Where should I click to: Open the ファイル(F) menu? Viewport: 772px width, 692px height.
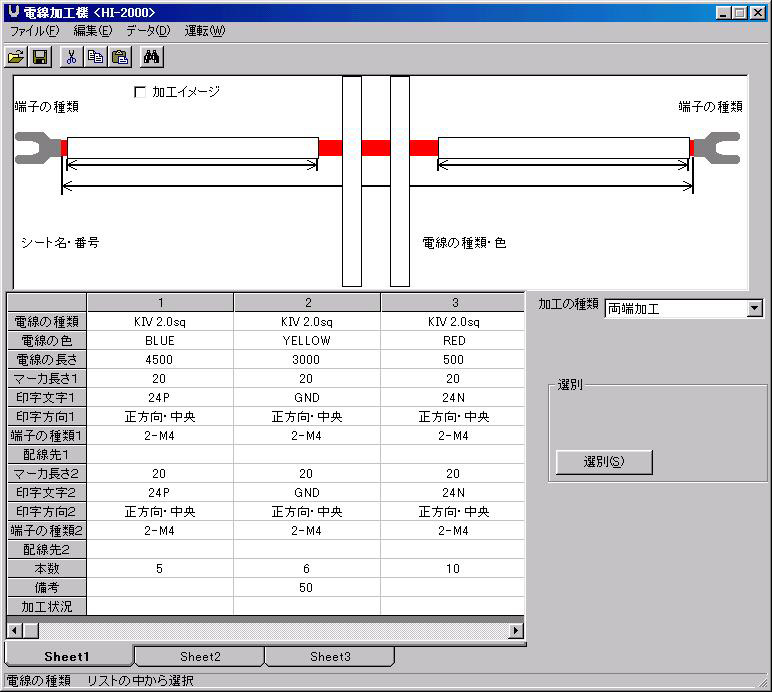coord(34,31)
